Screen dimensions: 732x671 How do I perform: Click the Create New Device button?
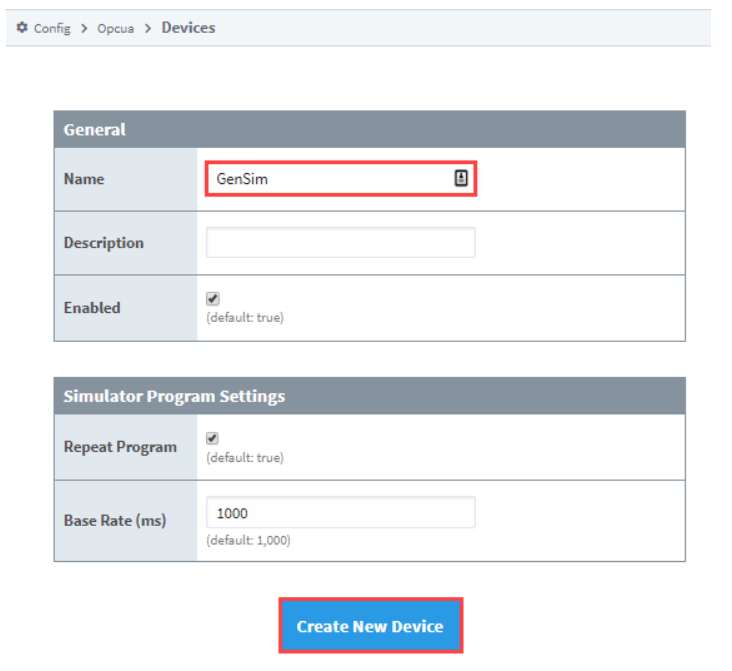pyautogui.click(x=371, y=625)
